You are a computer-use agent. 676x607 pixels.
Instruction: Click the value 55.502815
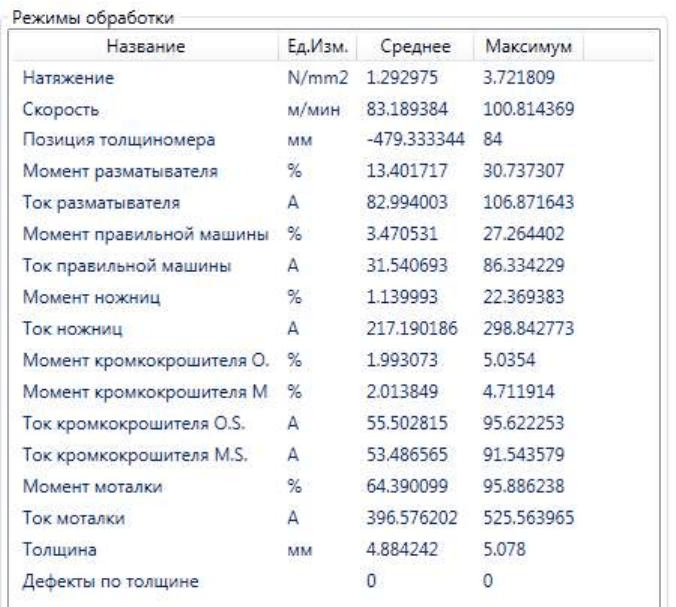coord(407,422)
